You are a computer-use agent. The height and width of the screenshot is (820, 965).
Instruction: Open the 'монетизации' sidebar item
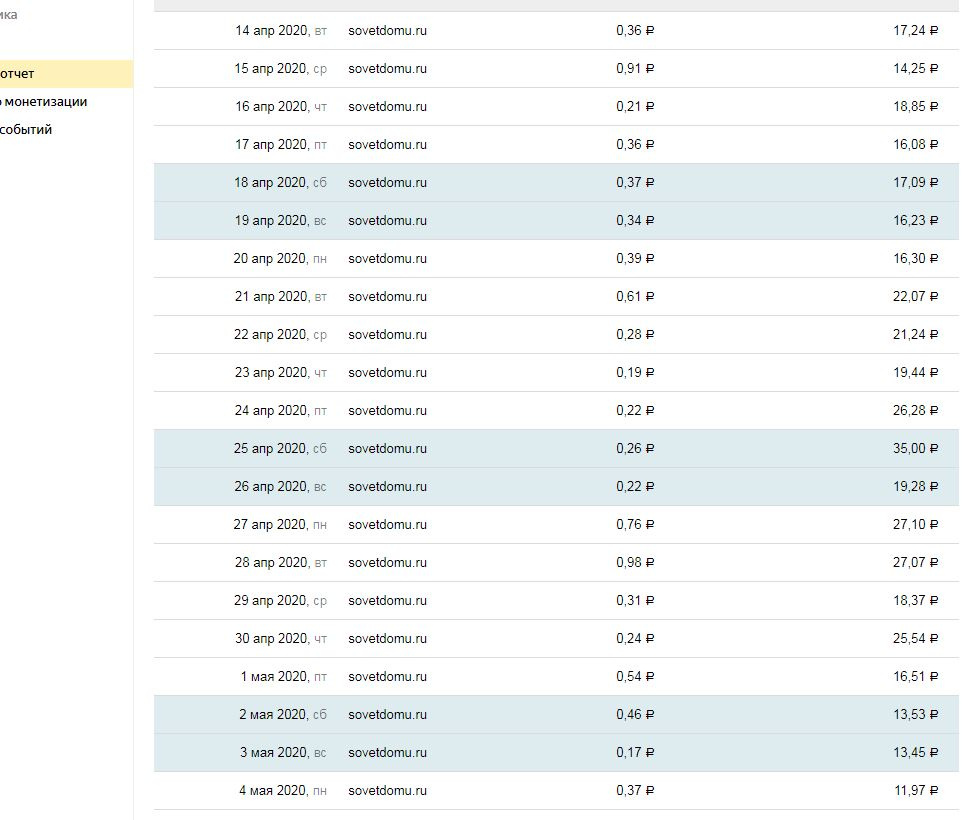pos(45,102)
